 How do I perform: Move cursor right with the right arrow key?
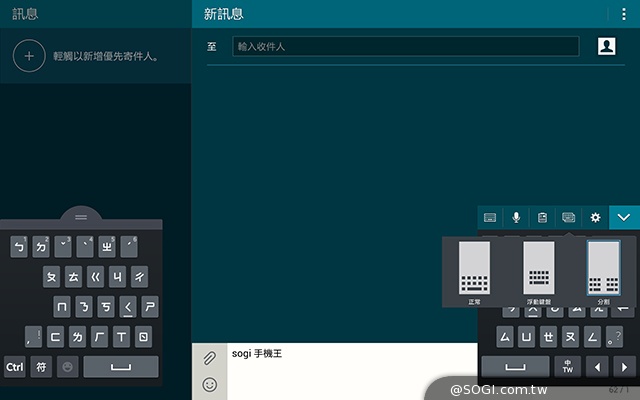(x=624, y=367)
